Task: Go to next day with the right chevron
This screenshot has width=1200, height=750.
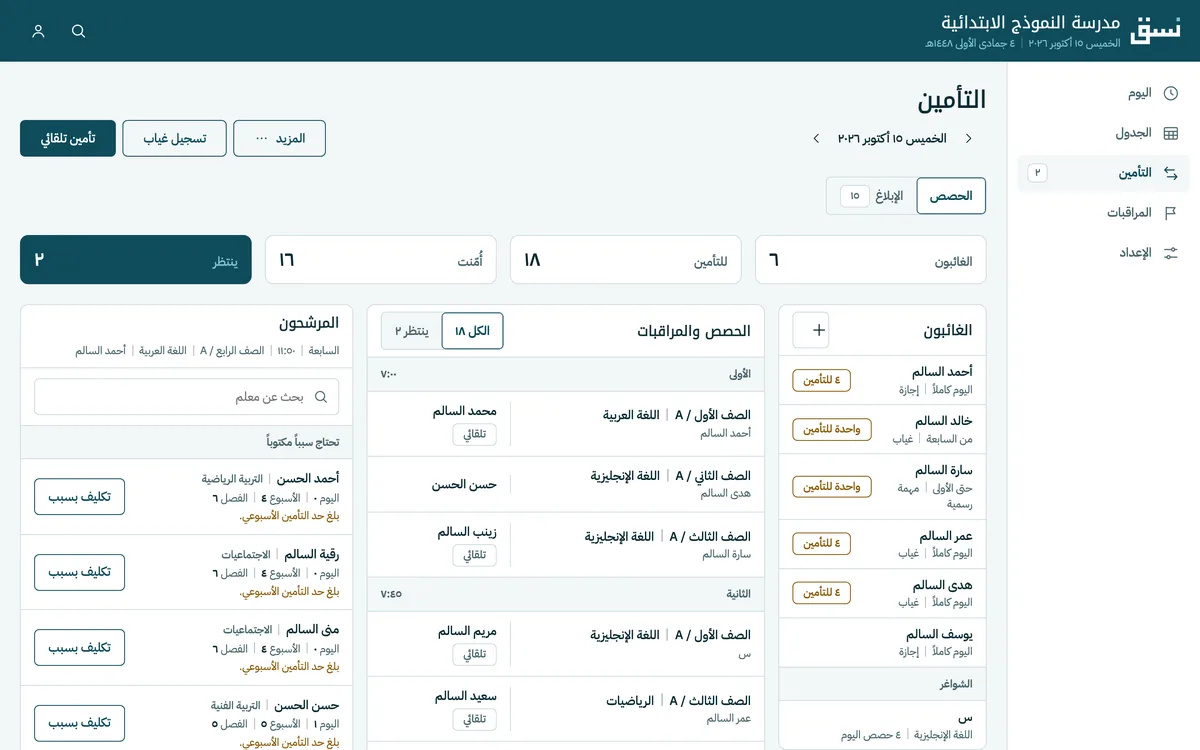Action: pos(968,138)
